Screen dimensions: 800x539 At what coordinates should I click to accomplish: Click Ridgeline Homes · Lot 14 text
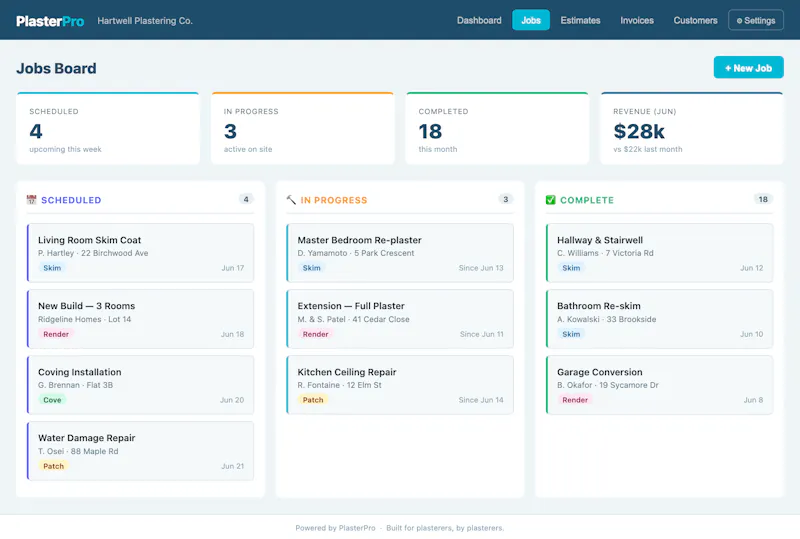coord(84,320)
